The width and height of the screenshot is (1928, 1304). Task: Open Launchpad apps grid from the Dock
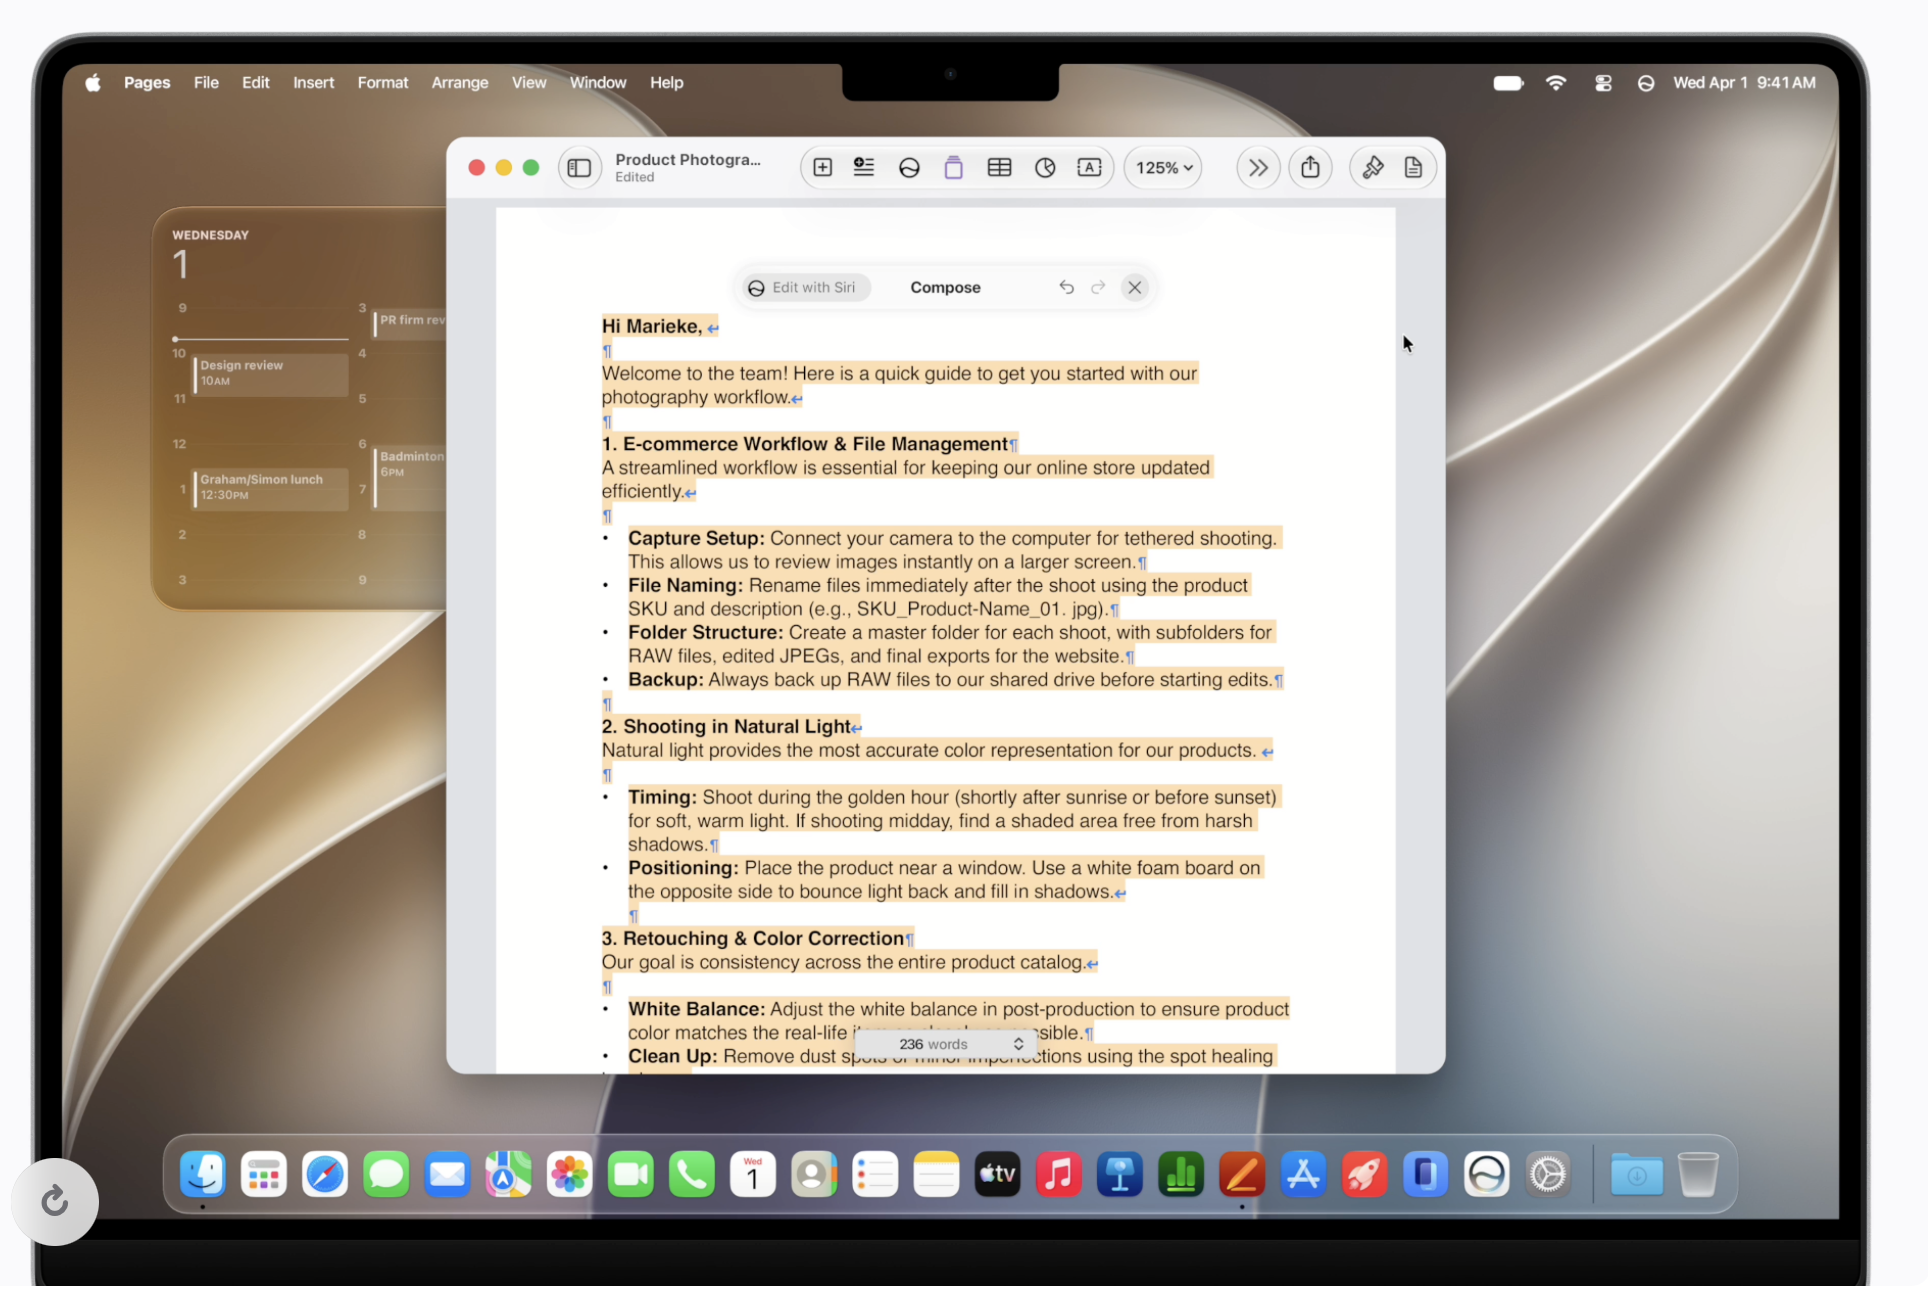(x=264, y=1174)
